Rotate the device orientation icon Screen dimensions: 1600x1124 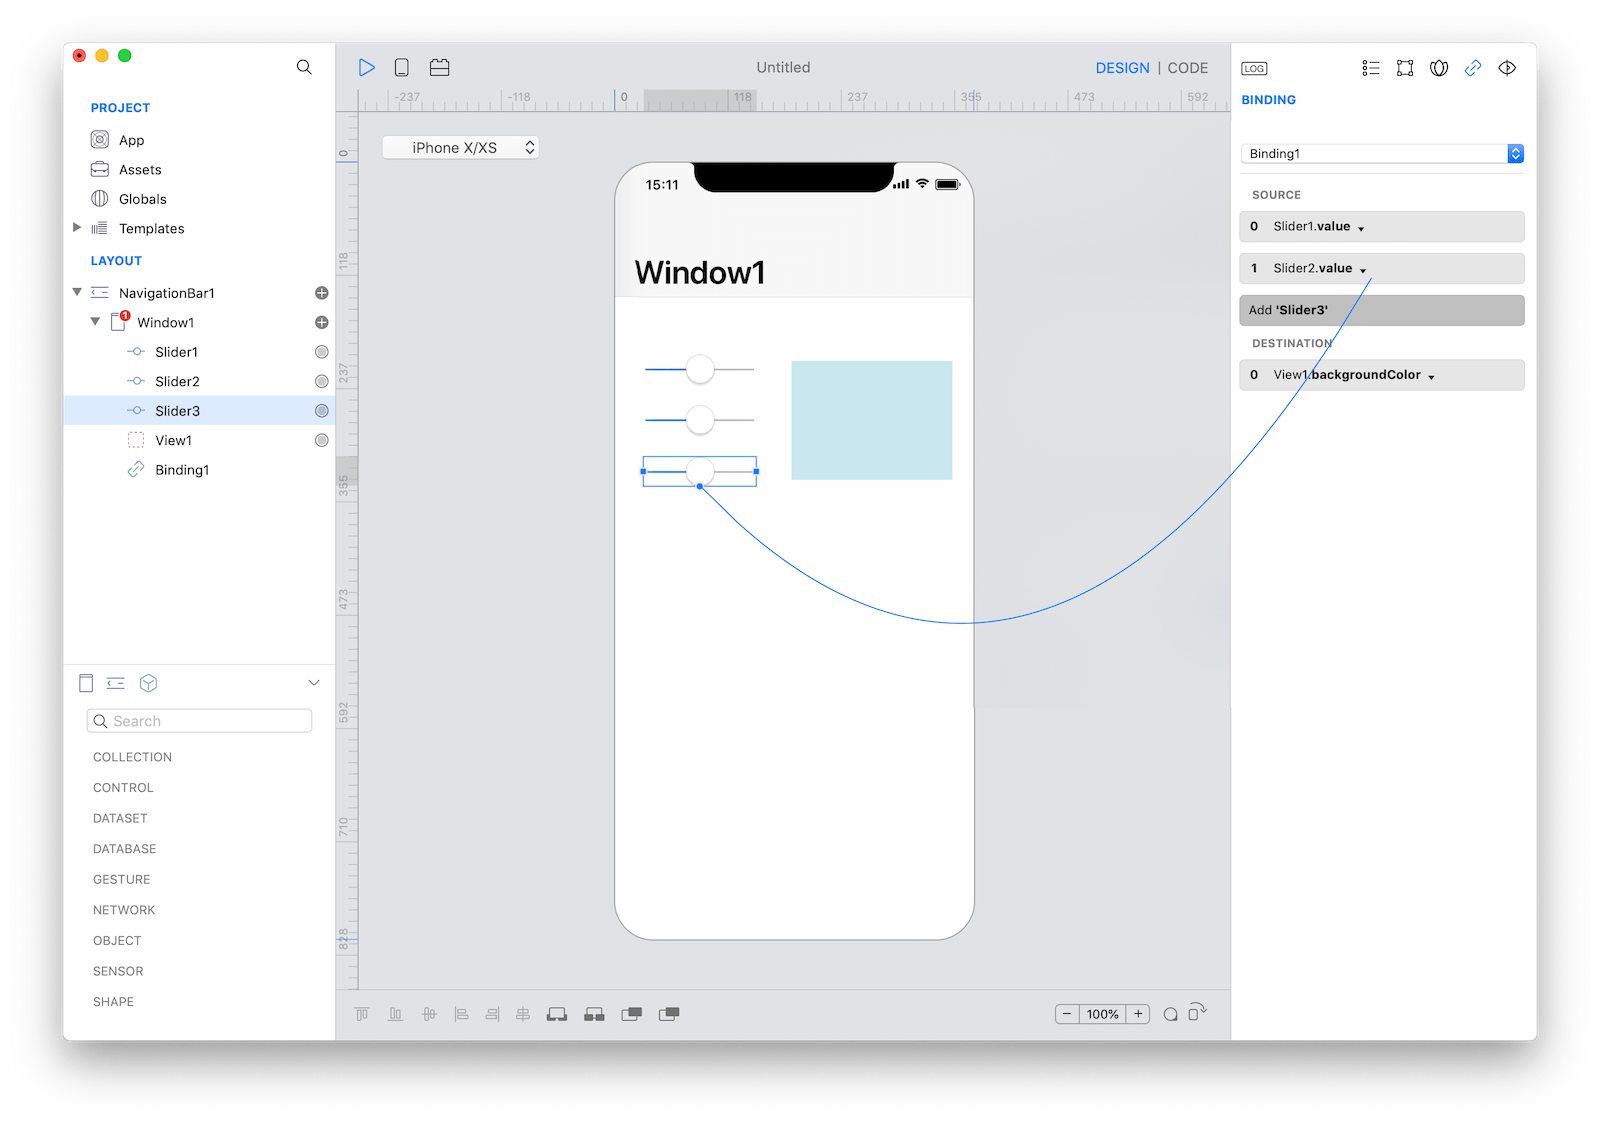pyautogui.click(x=1197, y=1012)
